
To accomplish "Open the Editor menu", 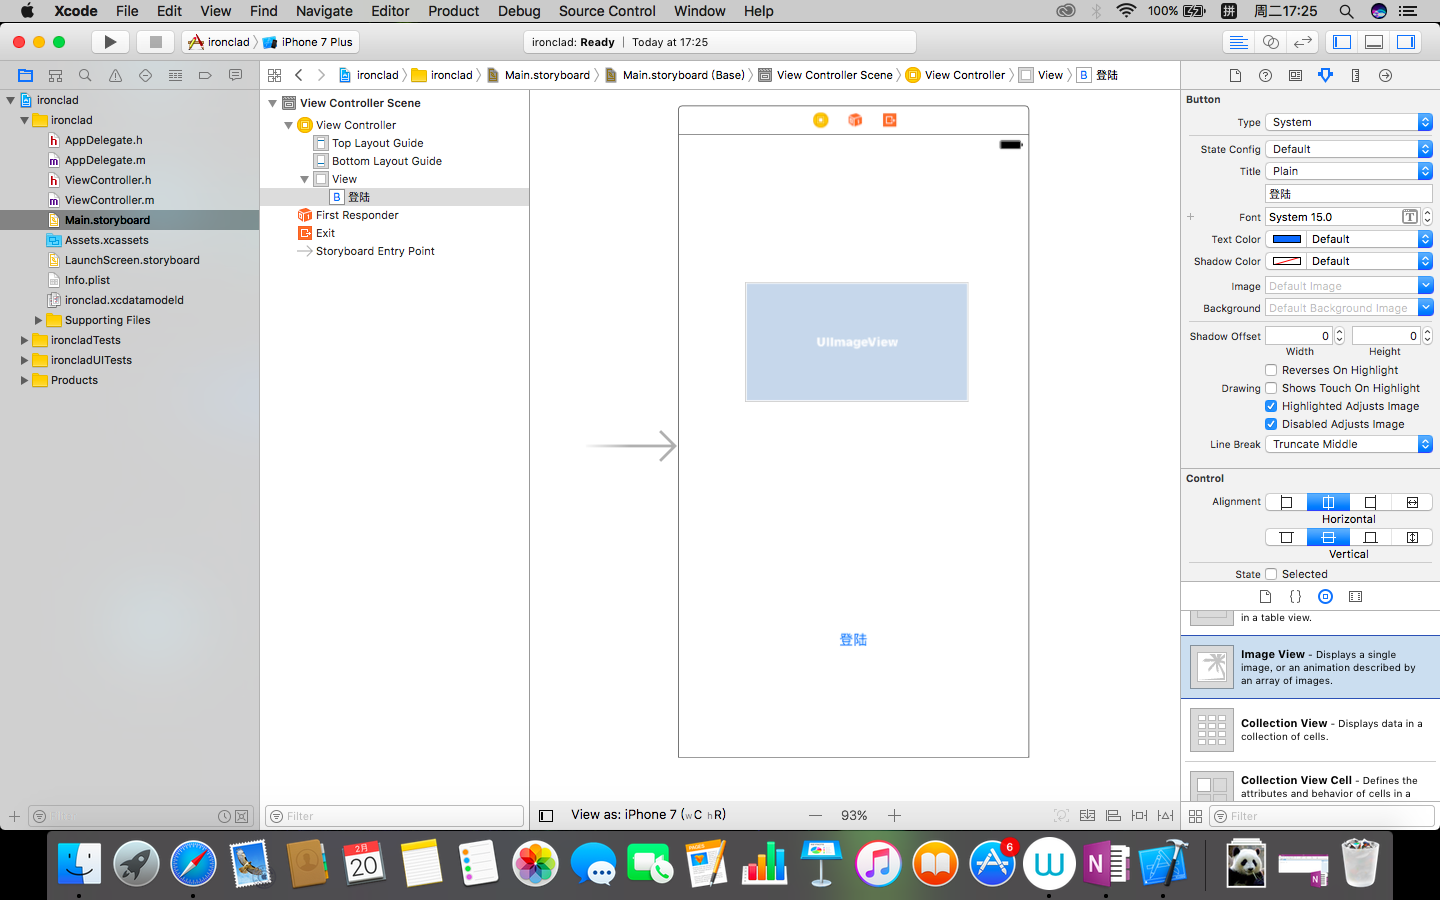I will 390,11.
